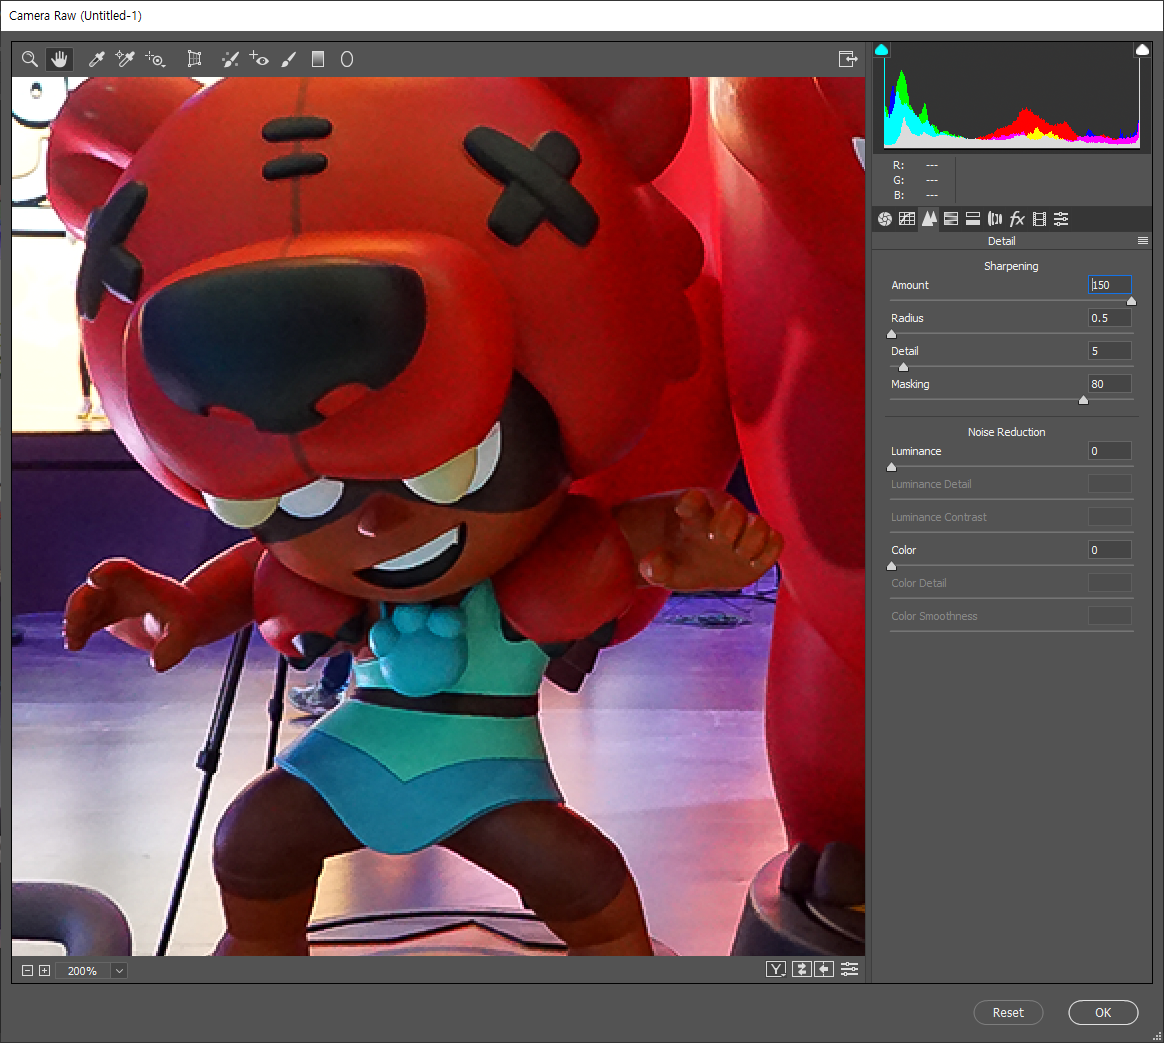Viewport: 1164px width, 1043px height.
Task: Click the Color noise reduction value field
Action: click(x=1110, y=550)
